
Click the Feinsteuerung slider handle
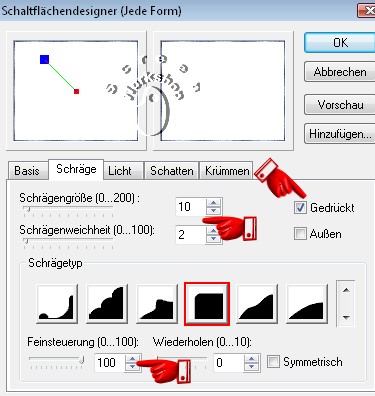click(82, 360)
